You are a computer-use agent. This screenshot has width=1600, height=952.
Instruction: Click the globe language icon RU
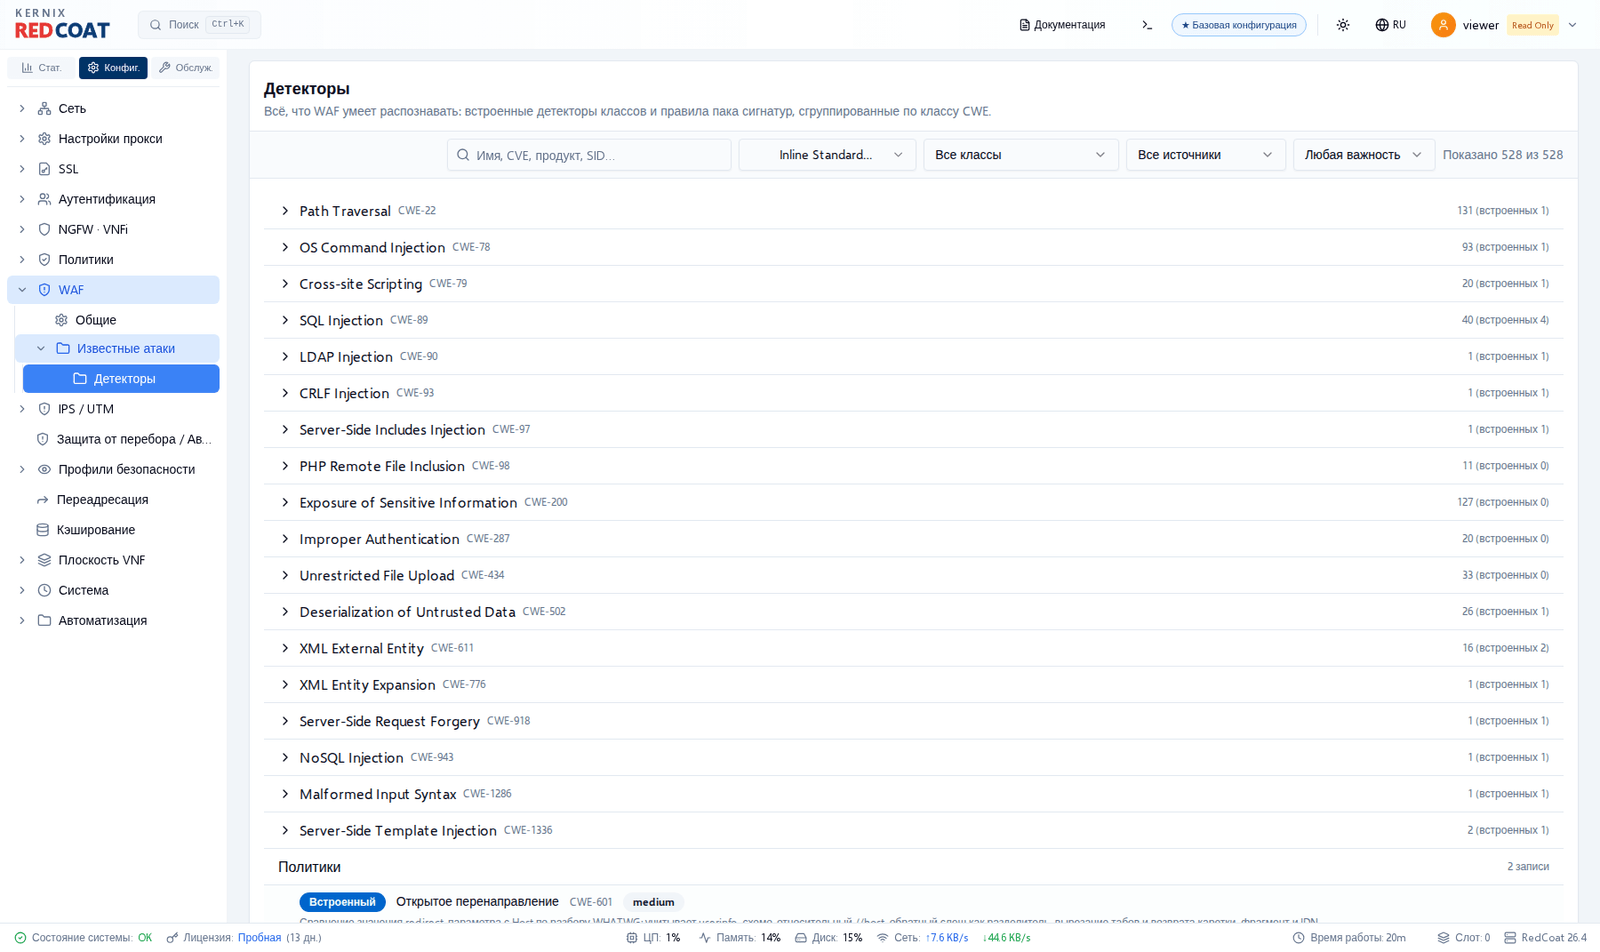pos(1382,25)
